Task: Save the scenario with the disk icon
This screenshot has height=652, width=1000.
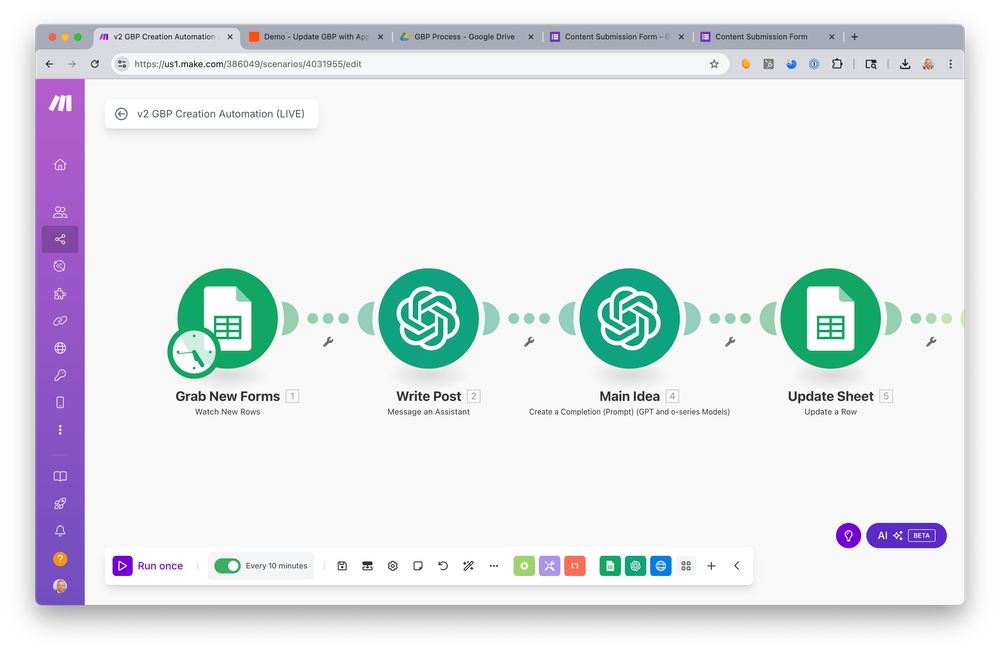Action: click(x=342, y=566)
